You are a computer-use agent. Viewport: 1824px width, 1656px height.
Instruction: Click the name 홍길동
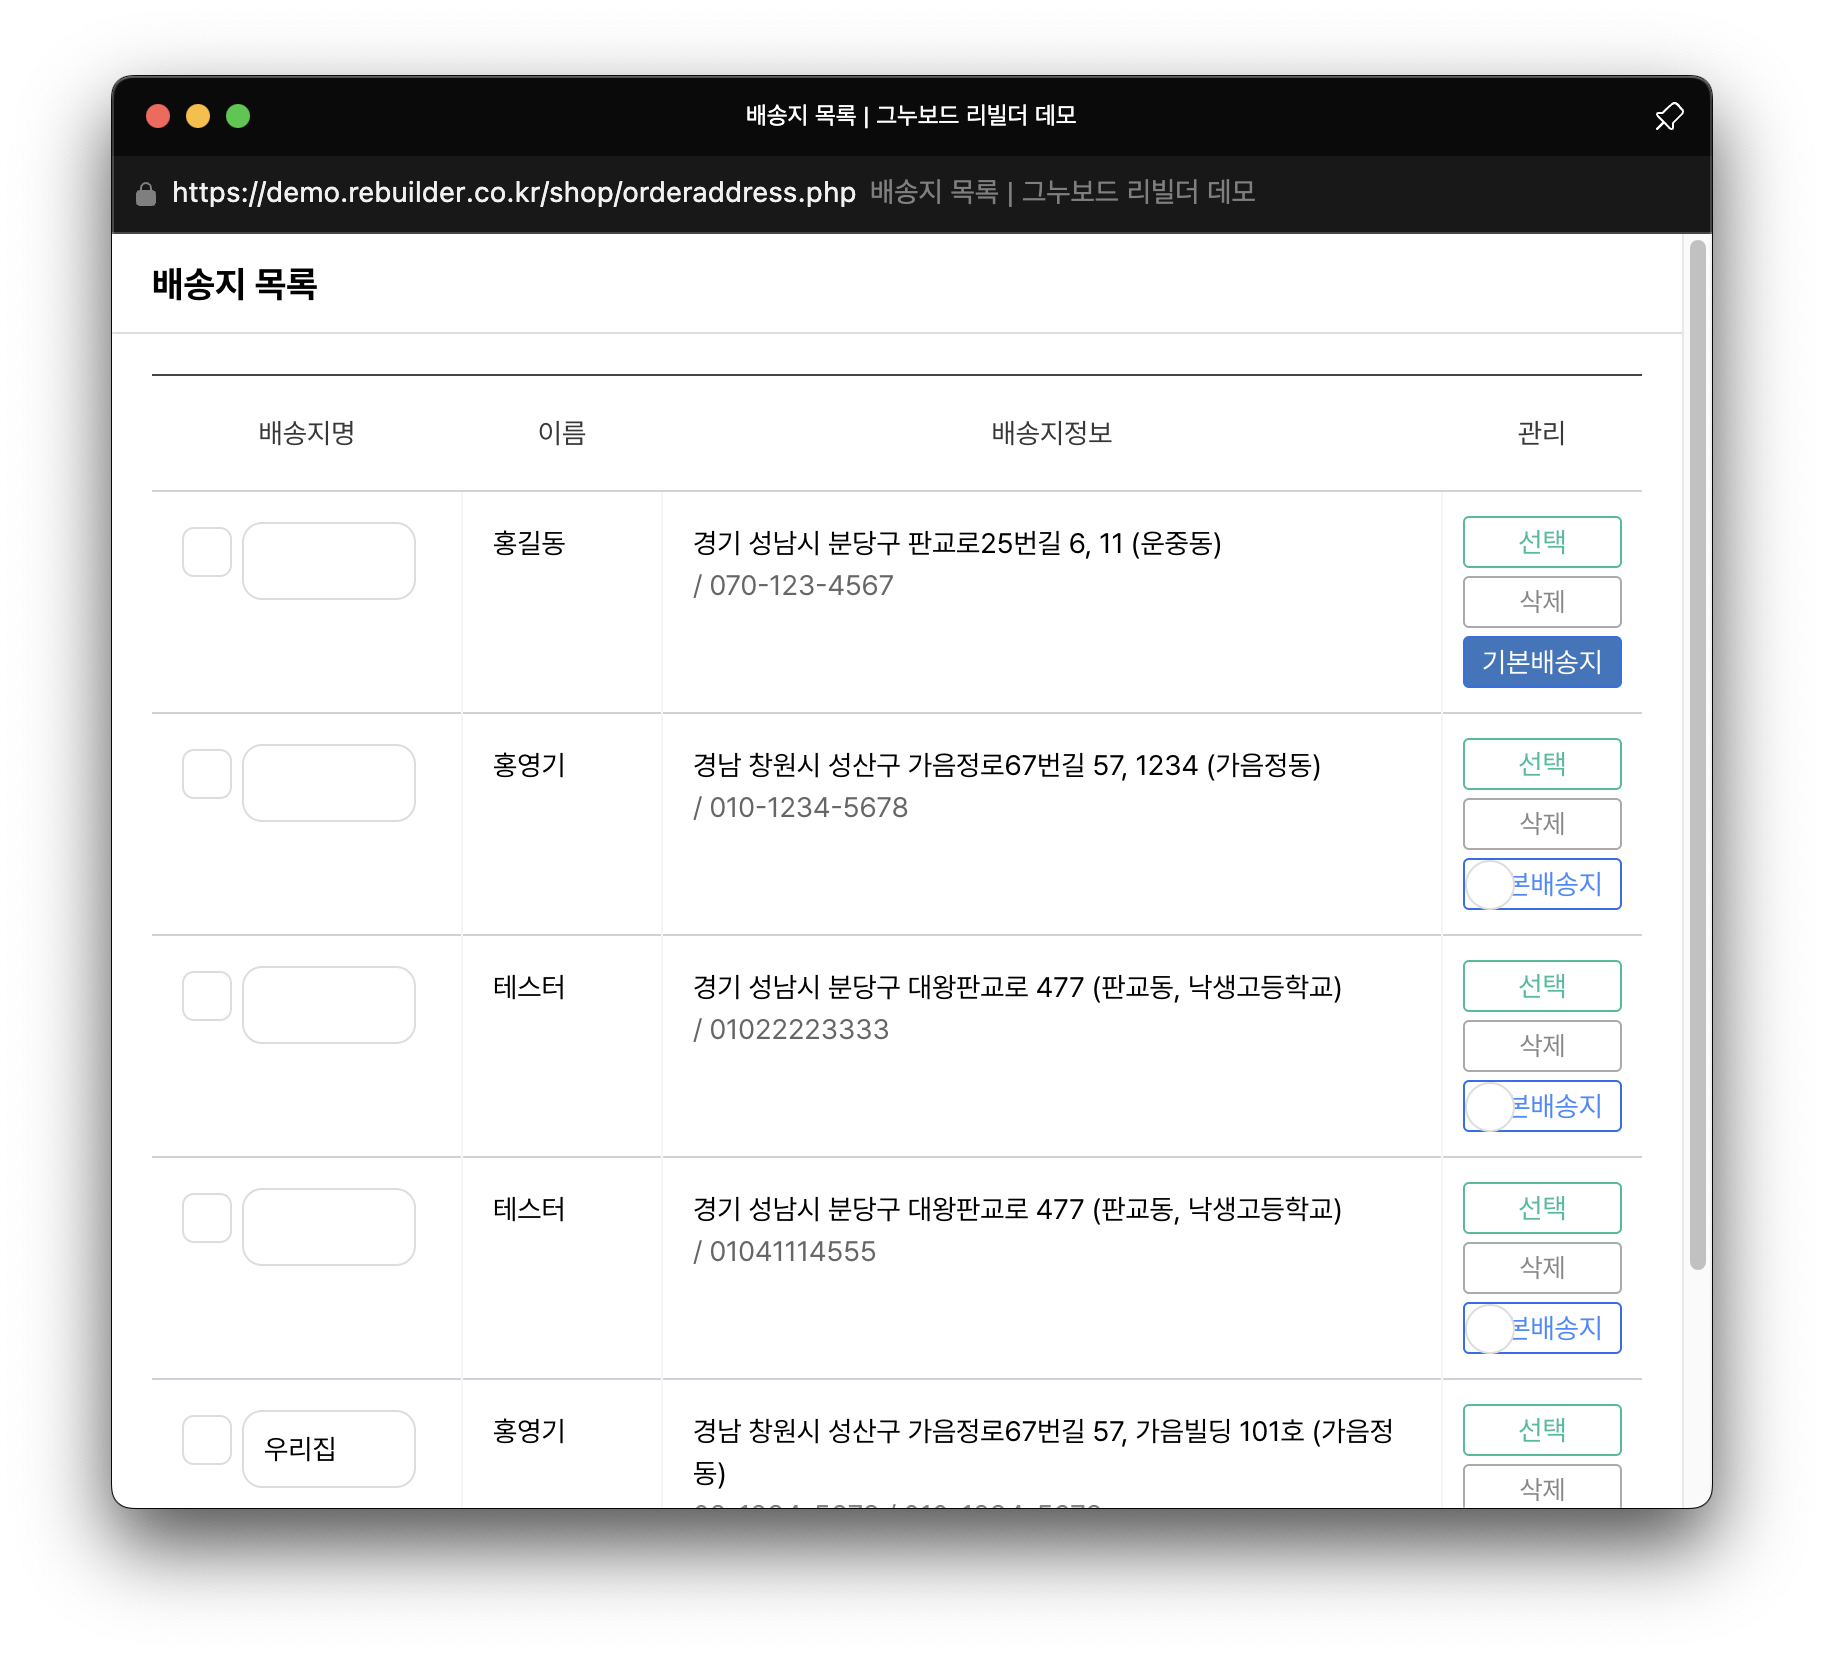tap(529, 543)
